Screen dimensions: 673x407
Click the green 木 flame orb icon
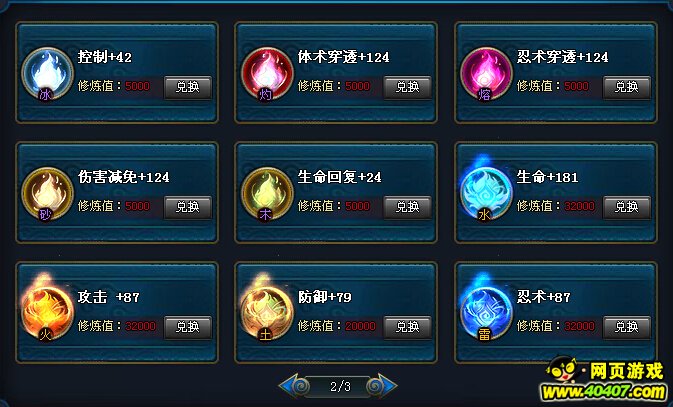[x=267, y=194]
